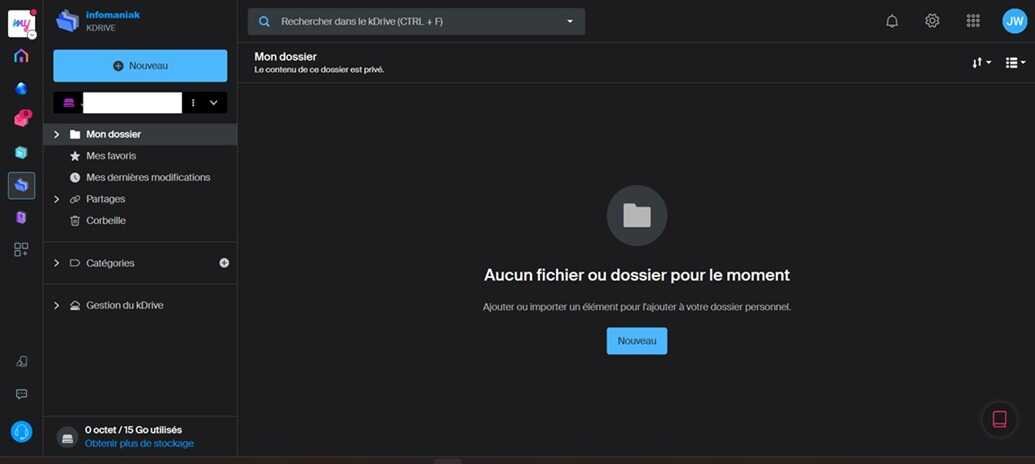Open the red book help icon
Viewport: 1035px width, 464px height.
coord(998,419)
